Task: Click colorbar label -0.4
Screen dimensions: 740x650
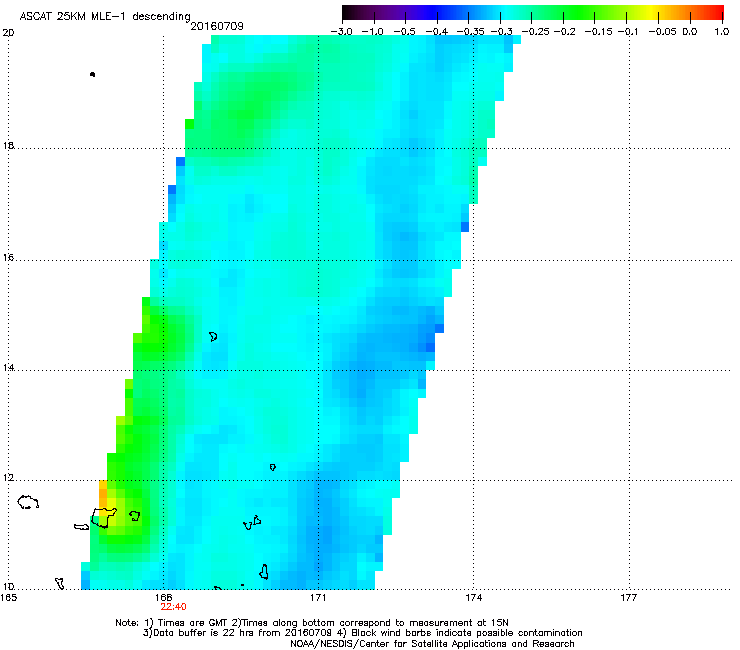Action: [437, 32]
